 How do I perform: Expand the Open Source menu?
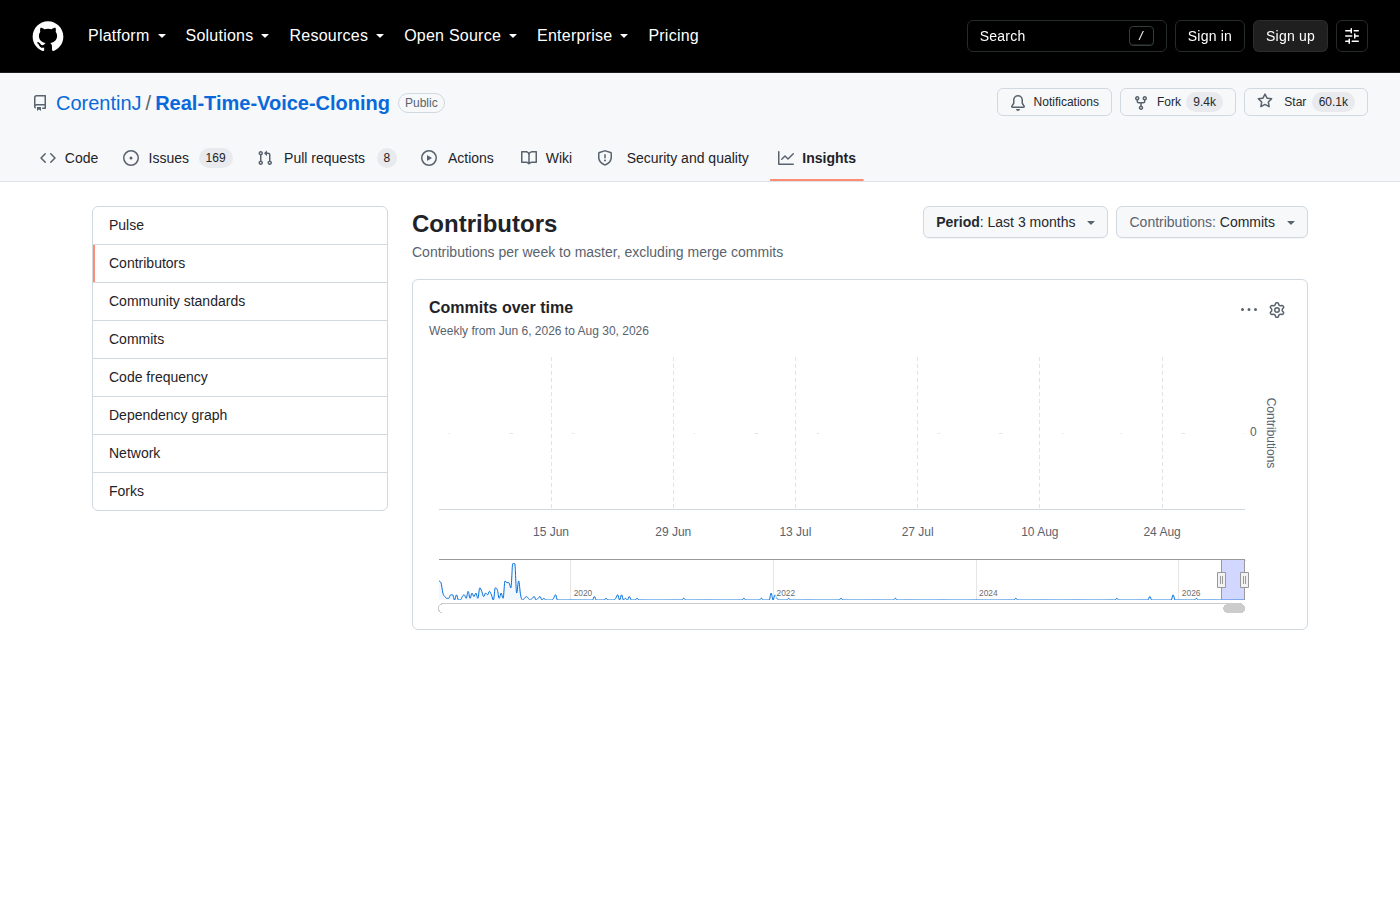461,36
